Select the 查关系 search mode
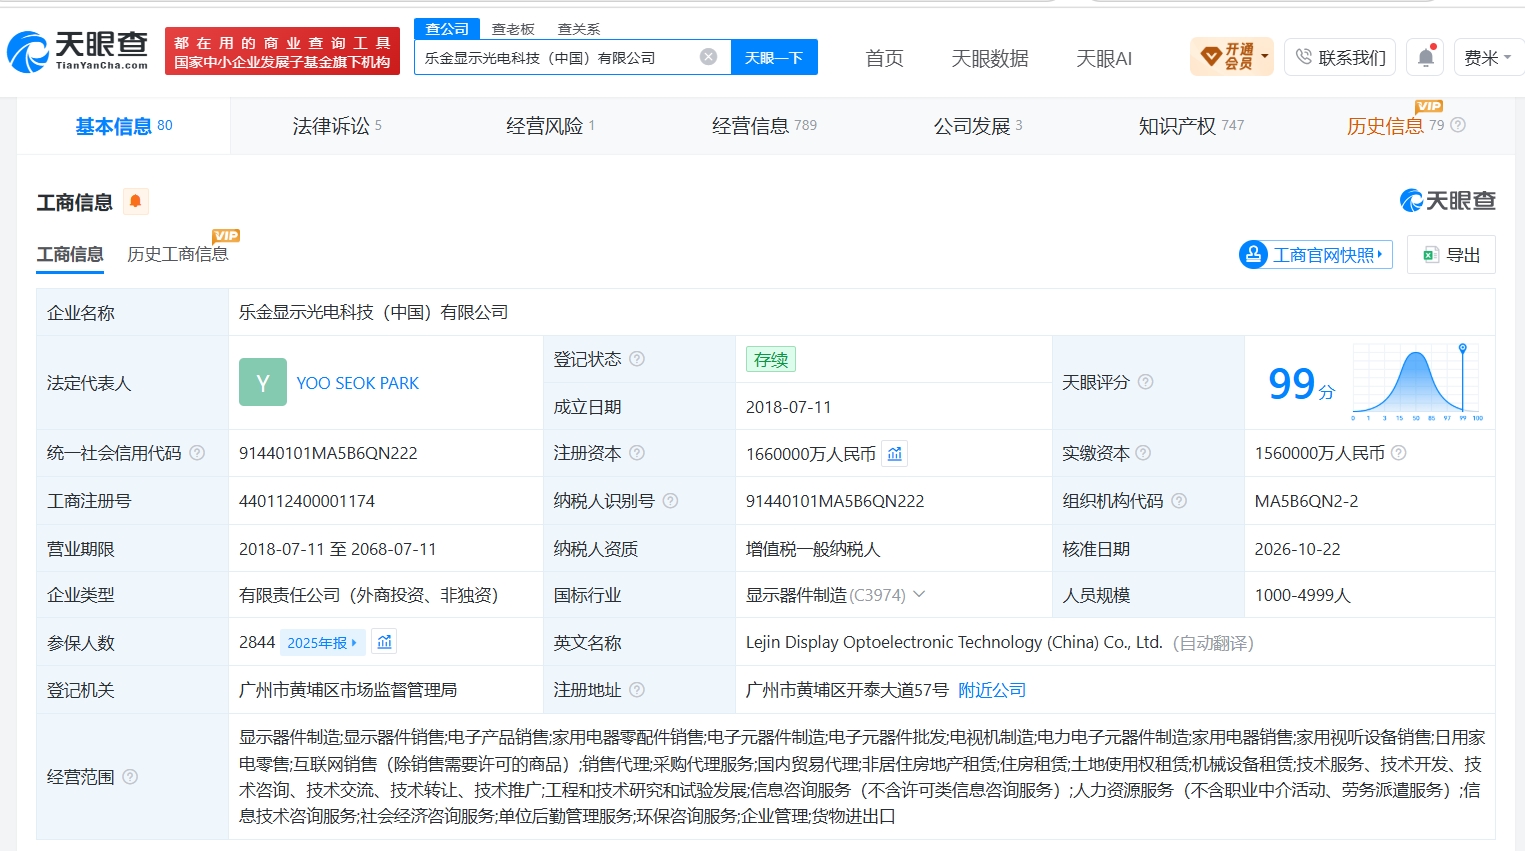 (579, 29)
